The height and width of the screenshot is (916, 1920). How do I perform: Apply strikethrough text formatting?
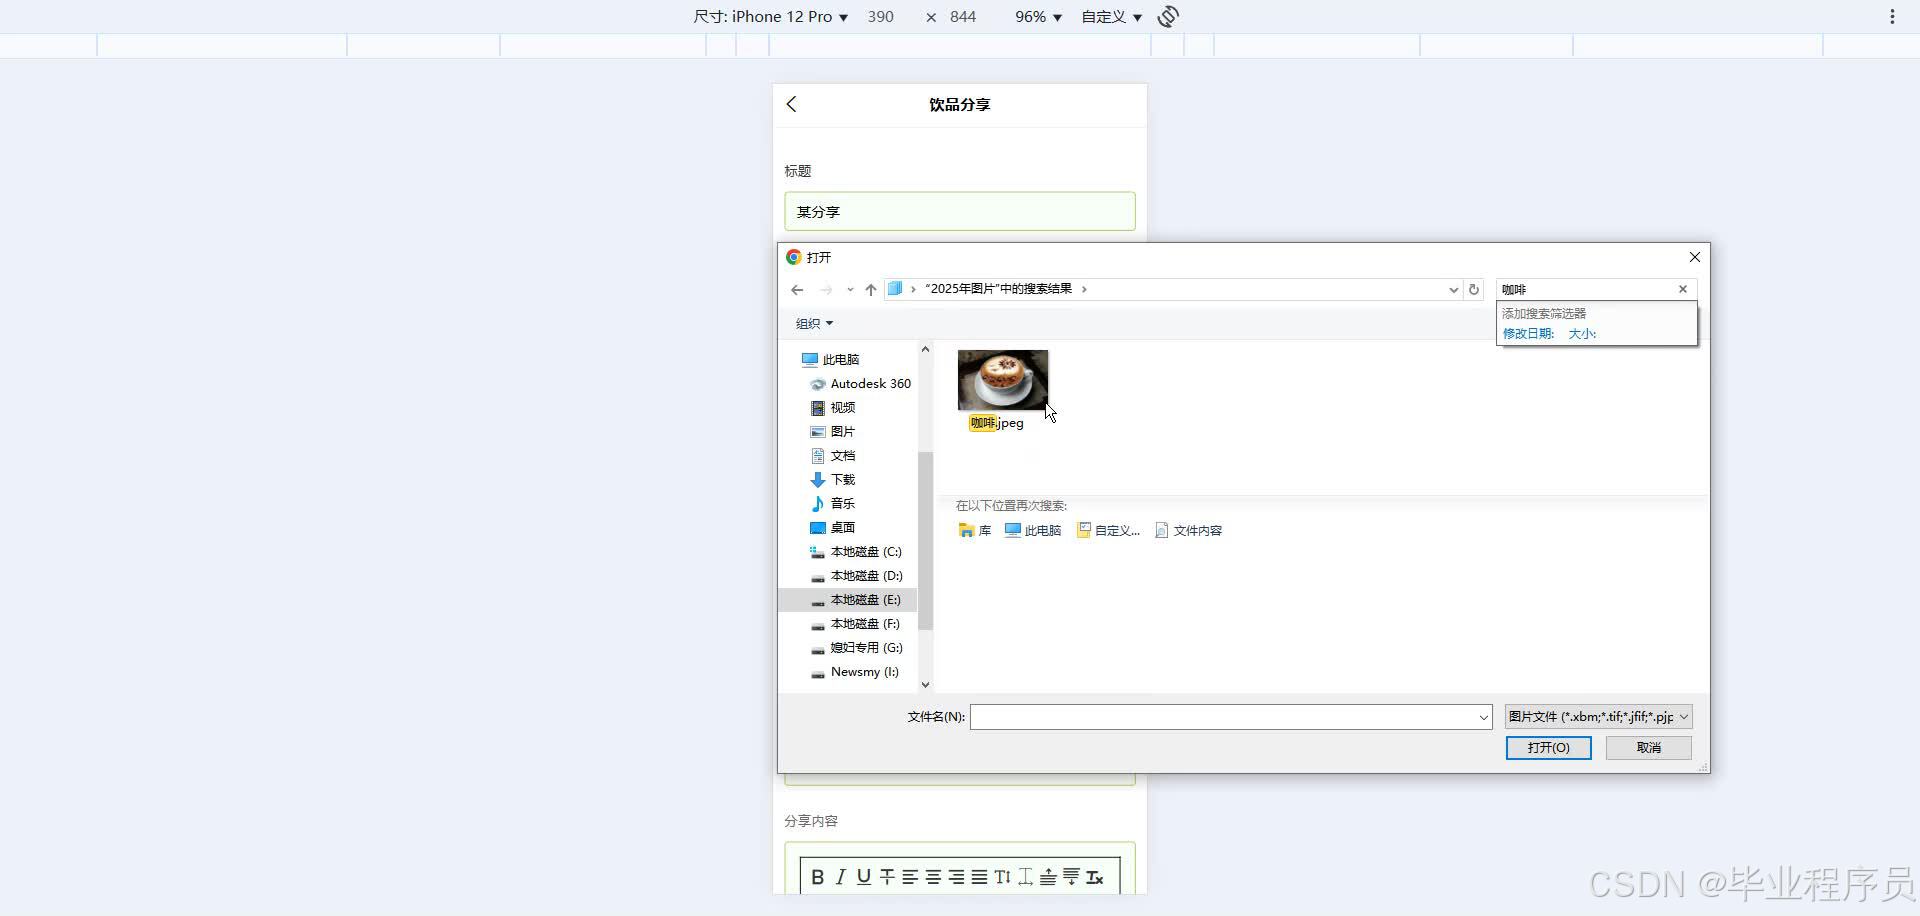[x=886, y=877]
